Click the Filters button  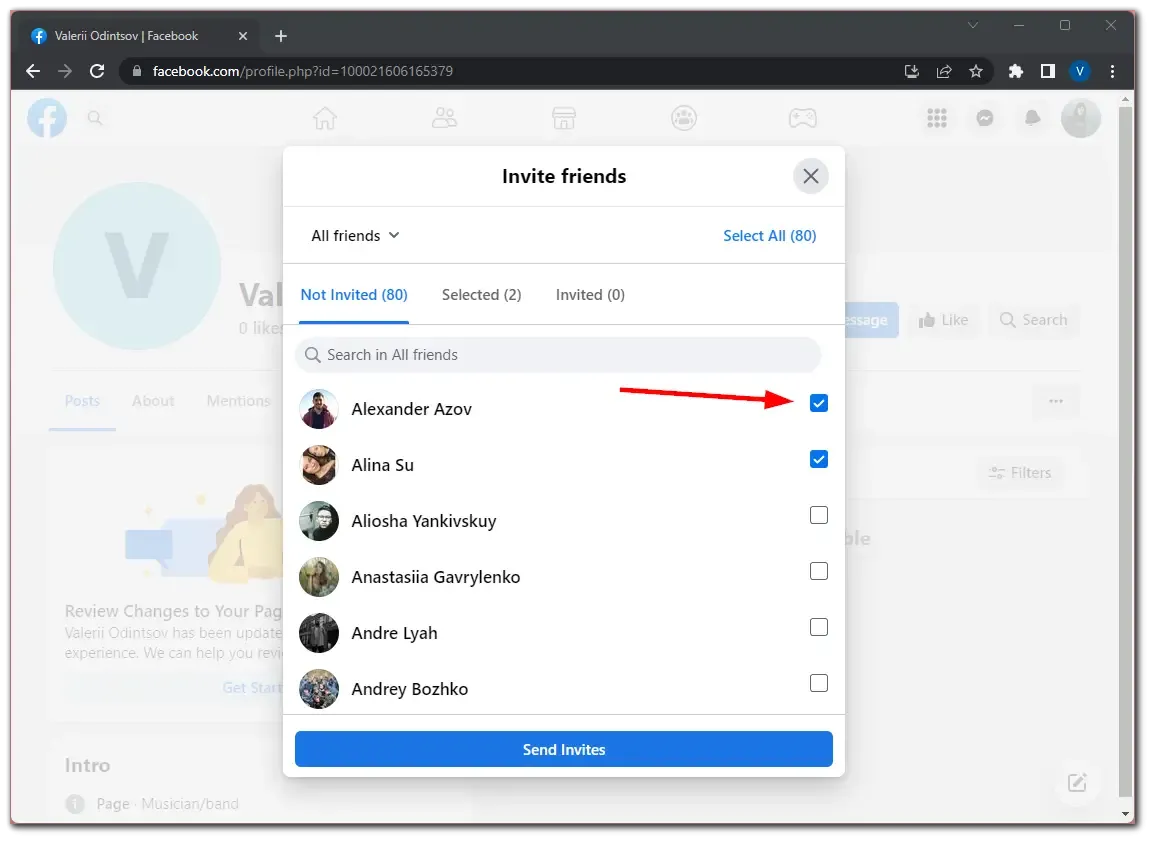1019,473
